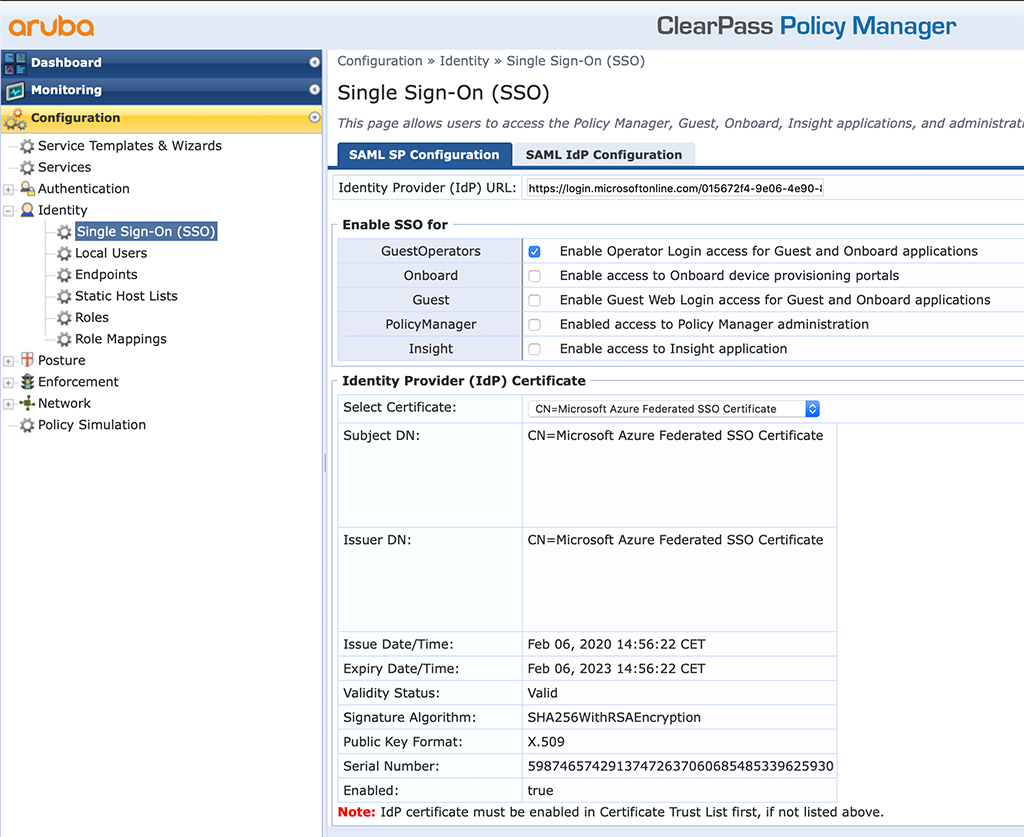1024x837 pixels.
Task: Switch to SAML IdP Configuration tab
Action: (x=604, y=155)
